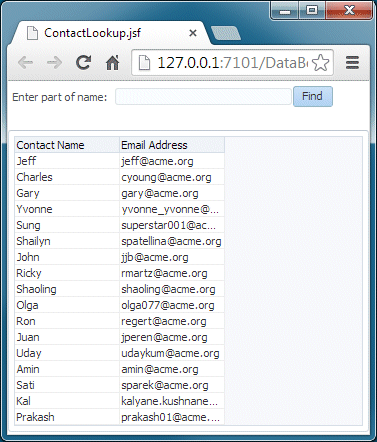377x442 pixels.
Task: Click email olga077@acme.org
Action: [x=168, y=305]
